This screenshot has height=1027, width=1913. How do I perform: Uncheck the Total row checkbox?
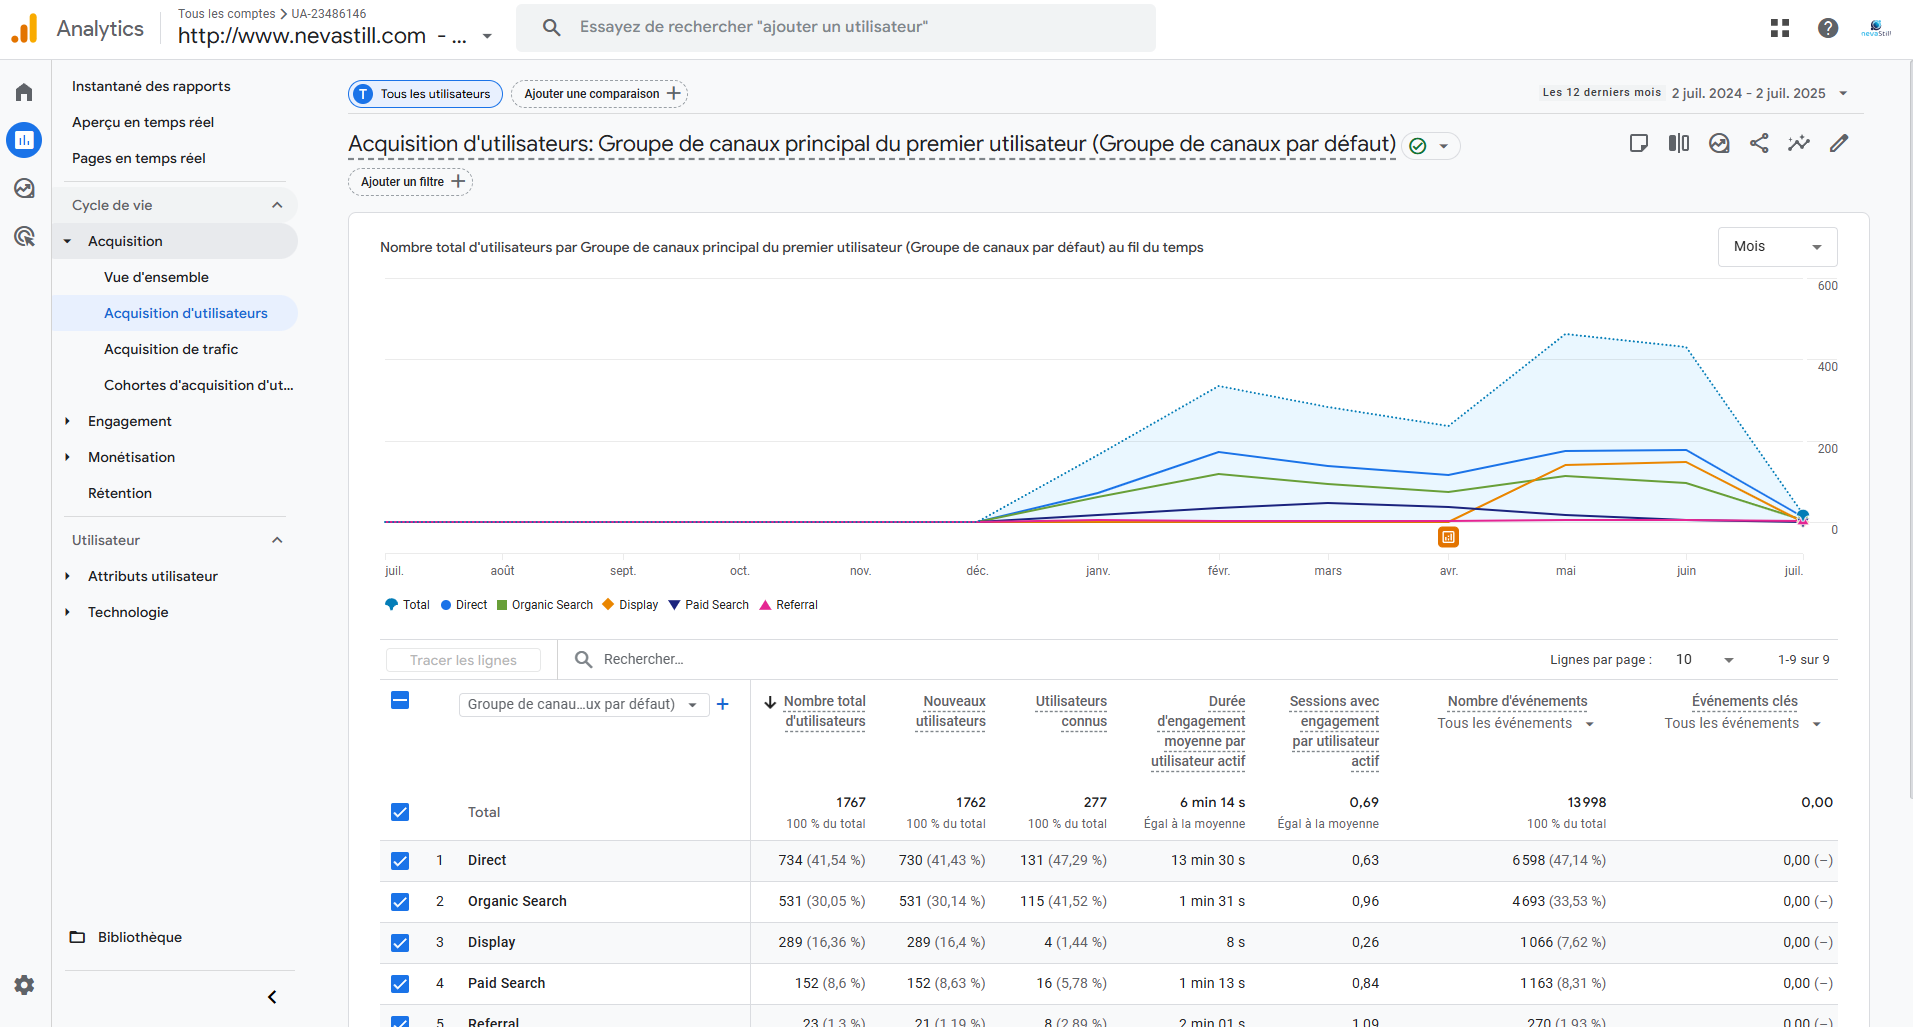400,812
